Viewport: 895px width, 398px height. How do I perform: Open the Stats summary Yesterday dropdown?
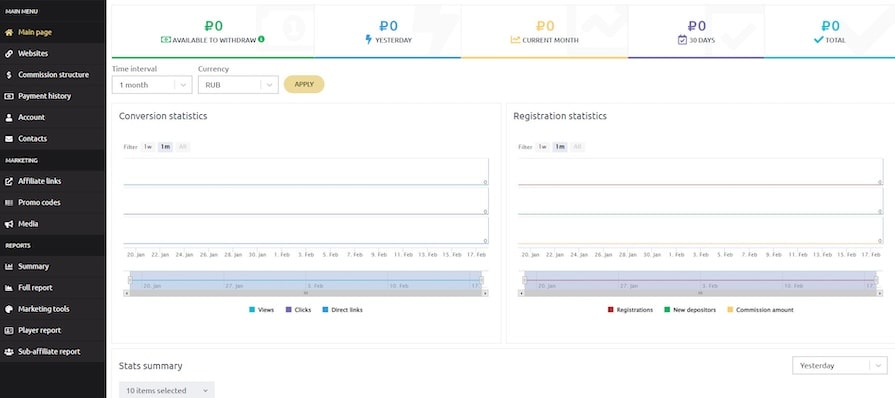(x=840, y=365)
